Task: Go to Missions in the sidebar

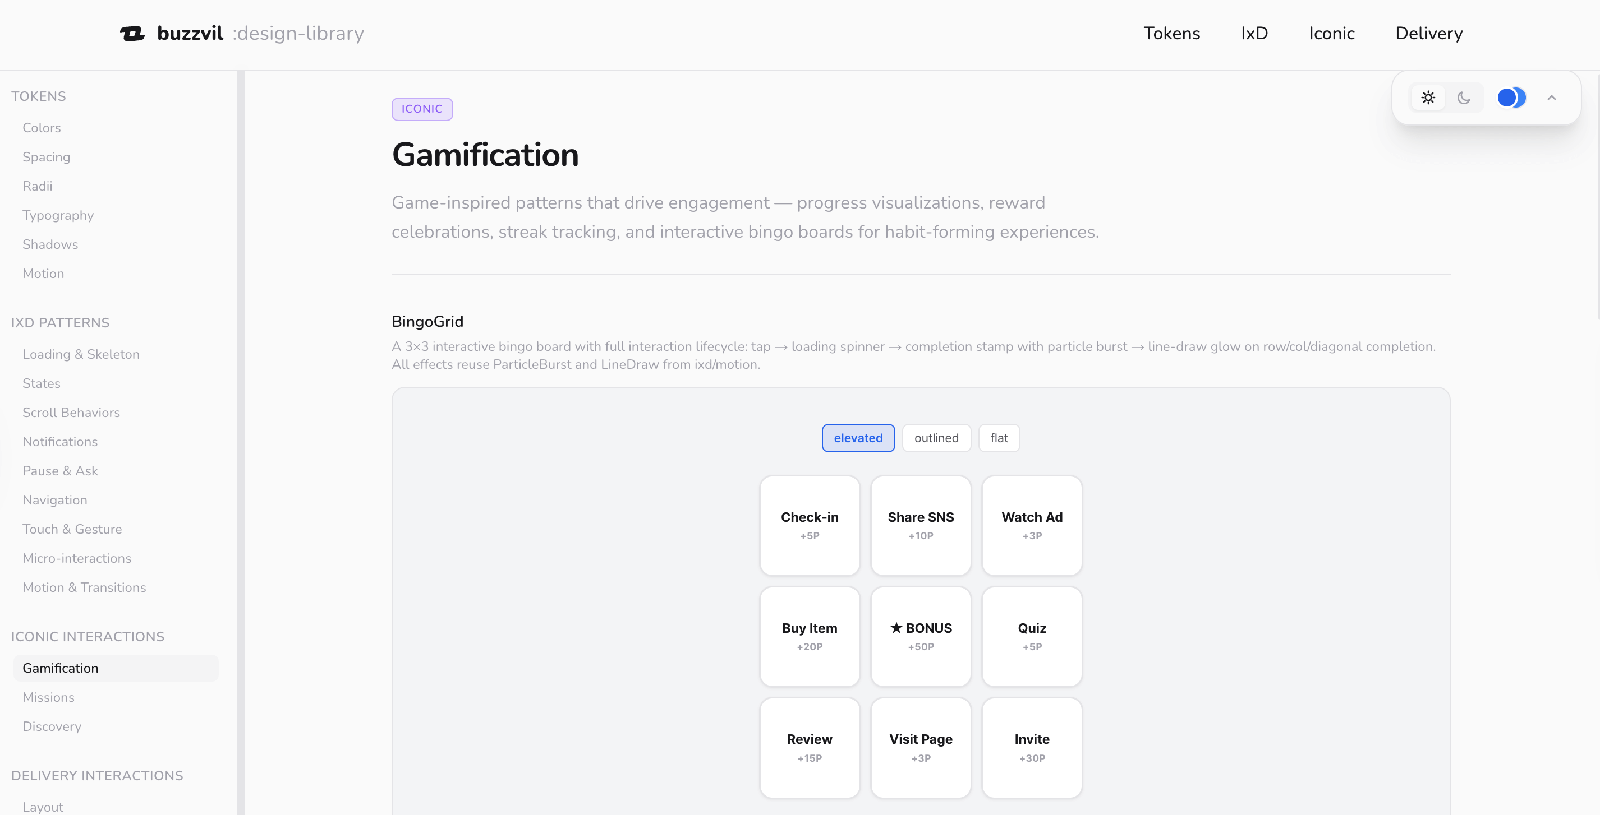Action: pyautogui.click(x=49, y=697)
